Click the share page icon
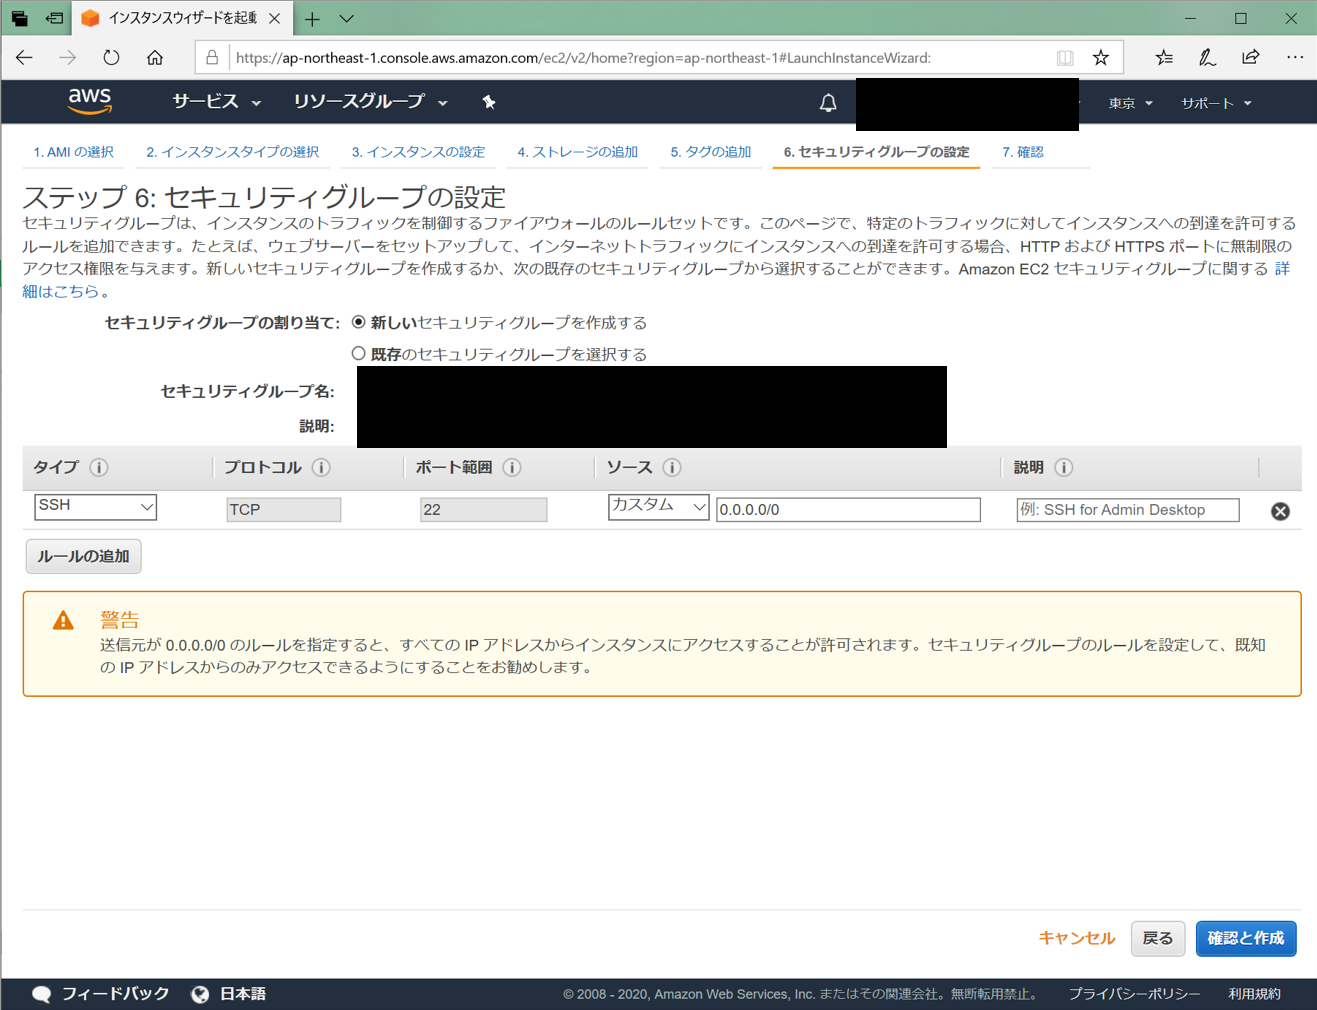This screenshot has height=1010, width=1317. click(x=1251, y=58)
